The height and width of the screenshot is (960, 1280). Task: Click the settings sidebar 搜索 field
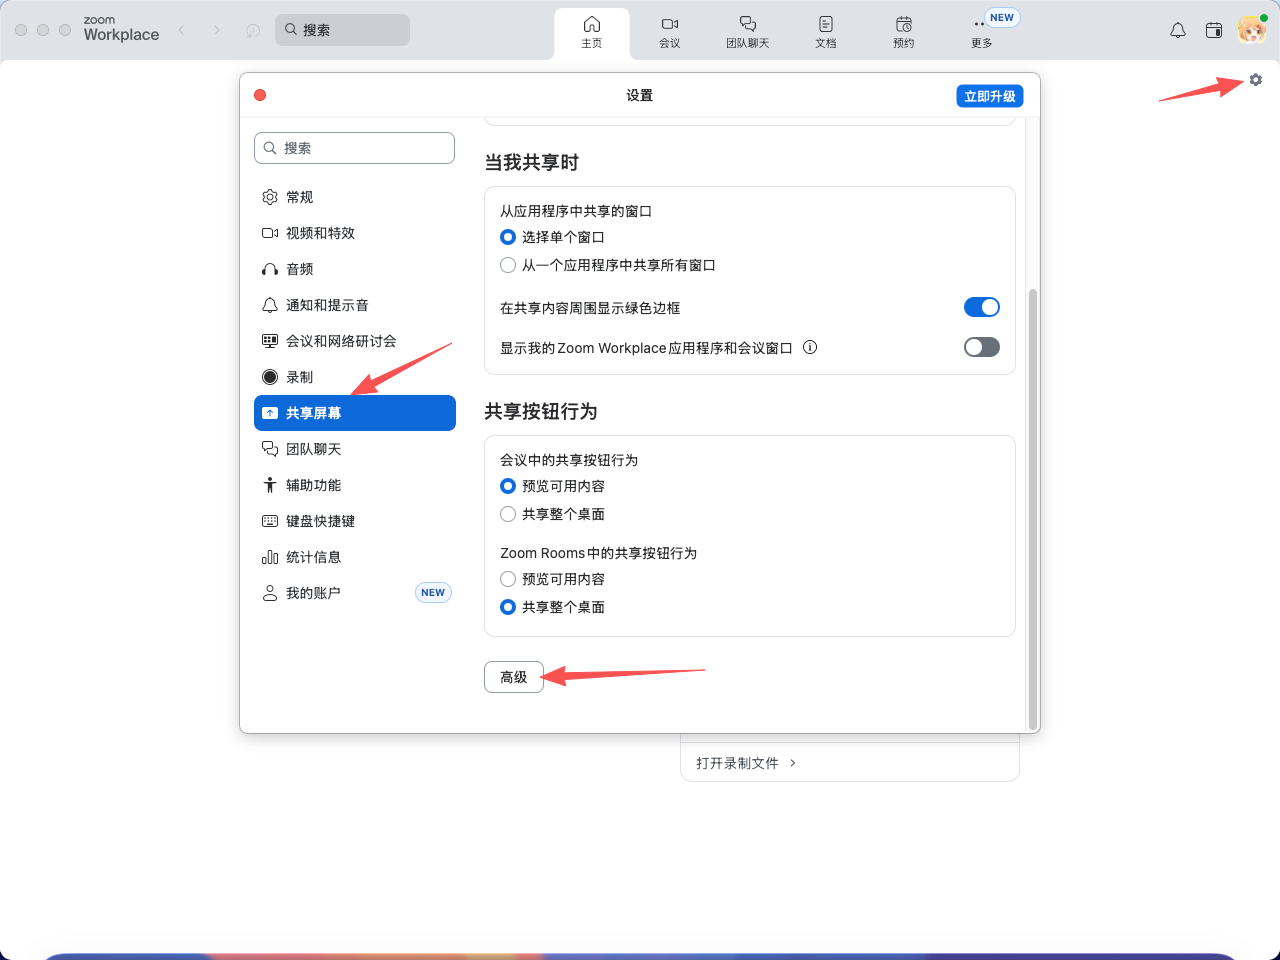click(355, 148)
